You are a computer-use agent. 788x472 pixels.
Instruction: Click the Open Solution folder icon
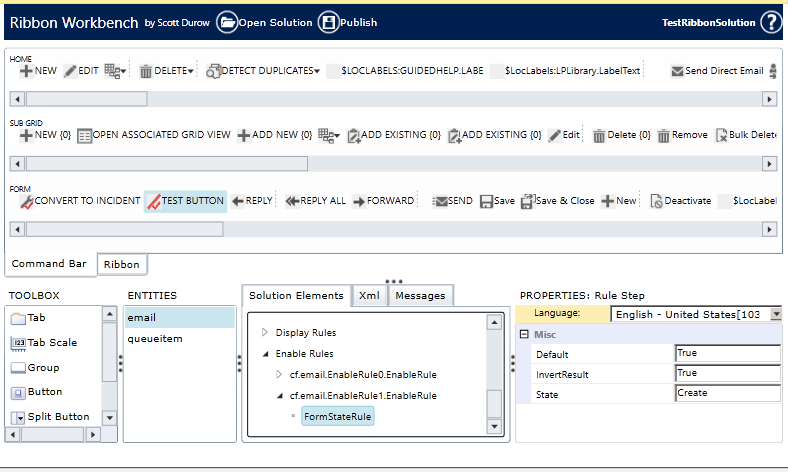pos(227,22)
